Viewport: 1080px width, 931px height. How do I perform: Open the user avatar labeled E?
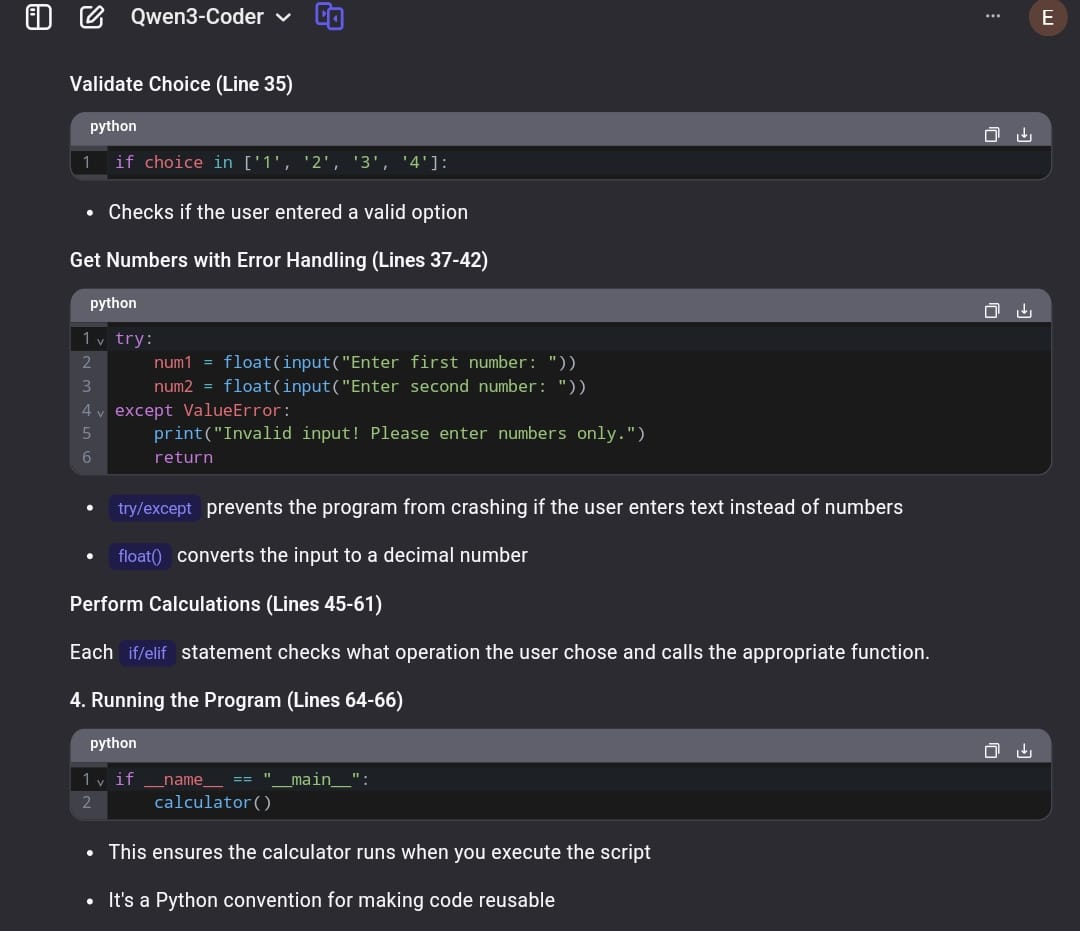[1048, 17]
